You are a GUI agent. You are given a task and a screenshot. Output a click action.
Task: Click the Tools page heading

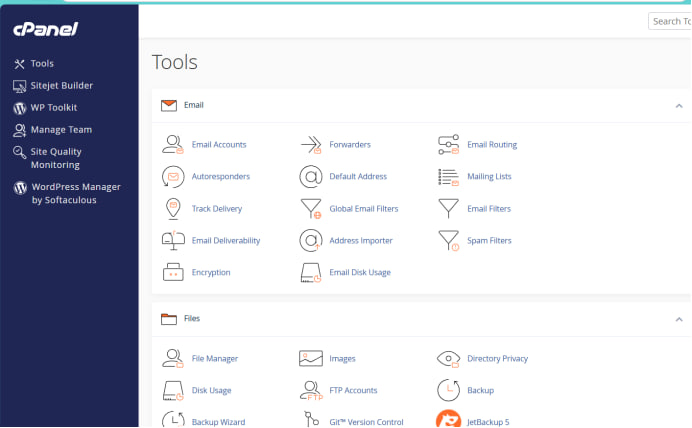click(175, 62)
